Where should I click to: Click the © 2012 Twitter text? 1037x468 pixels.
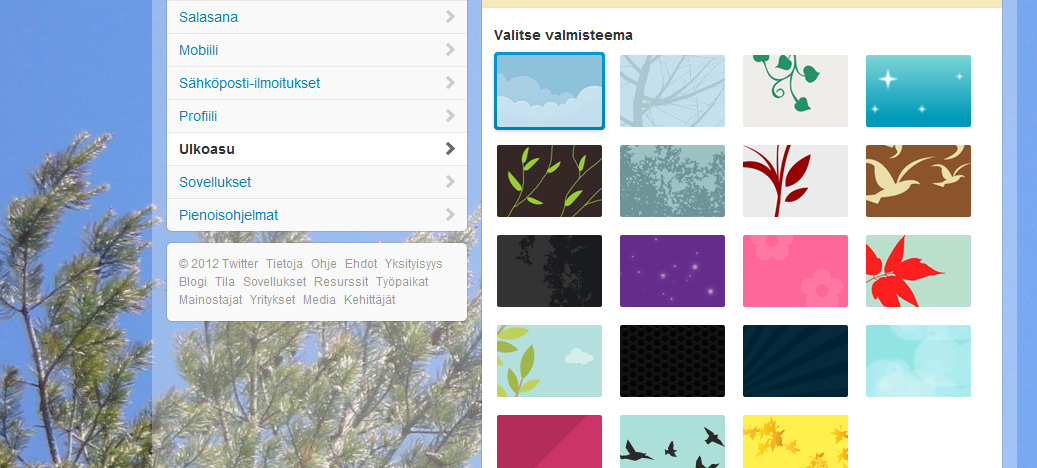218,264
